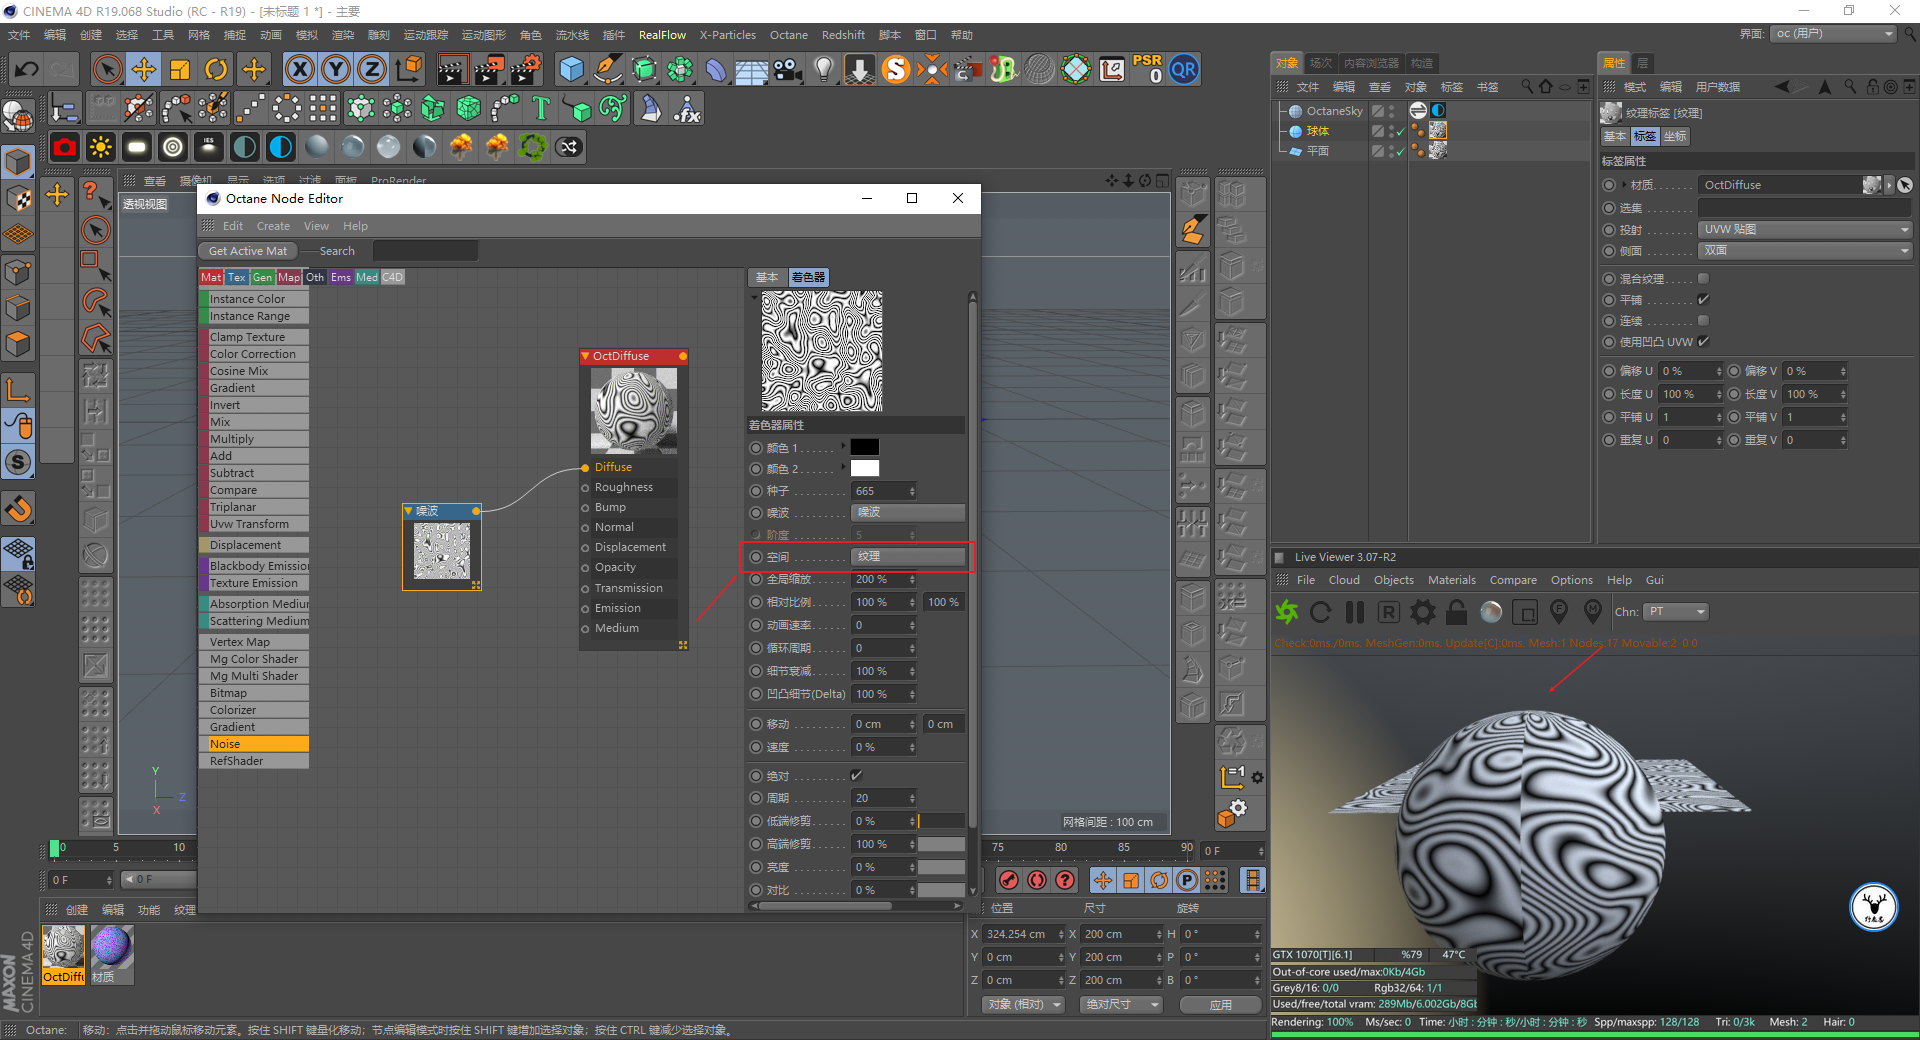Open the white 颜色 2 color swatch
The height and width of the screenshot is (1040, 1920).
pos(864,468)
